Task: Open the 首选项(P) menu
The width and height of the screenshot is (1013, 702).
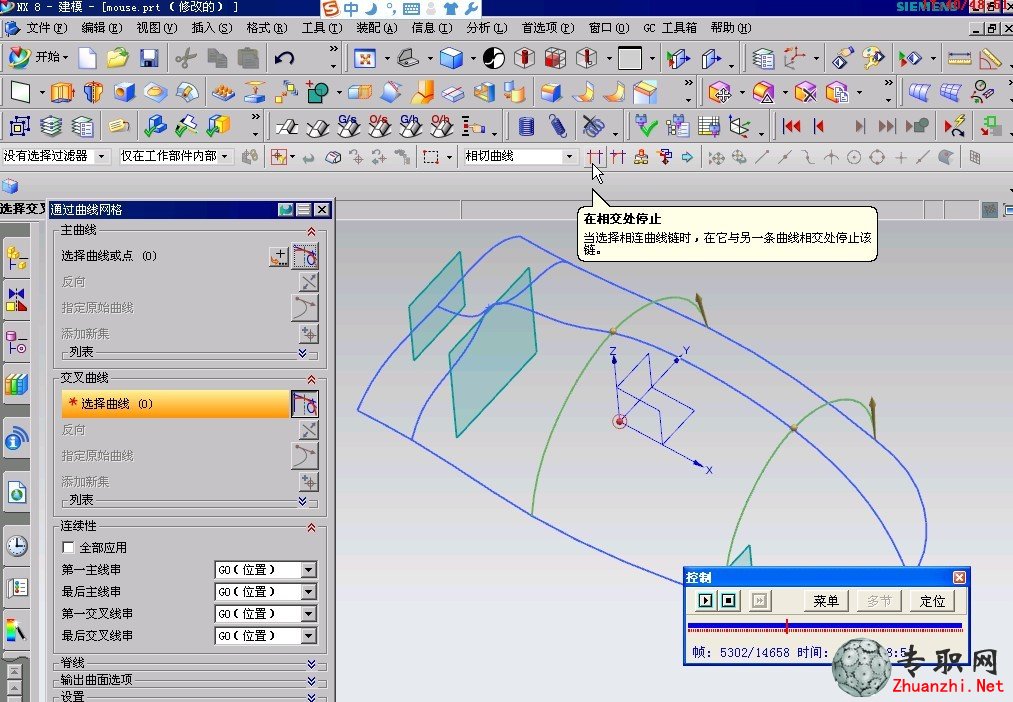Action: point(548,28)
